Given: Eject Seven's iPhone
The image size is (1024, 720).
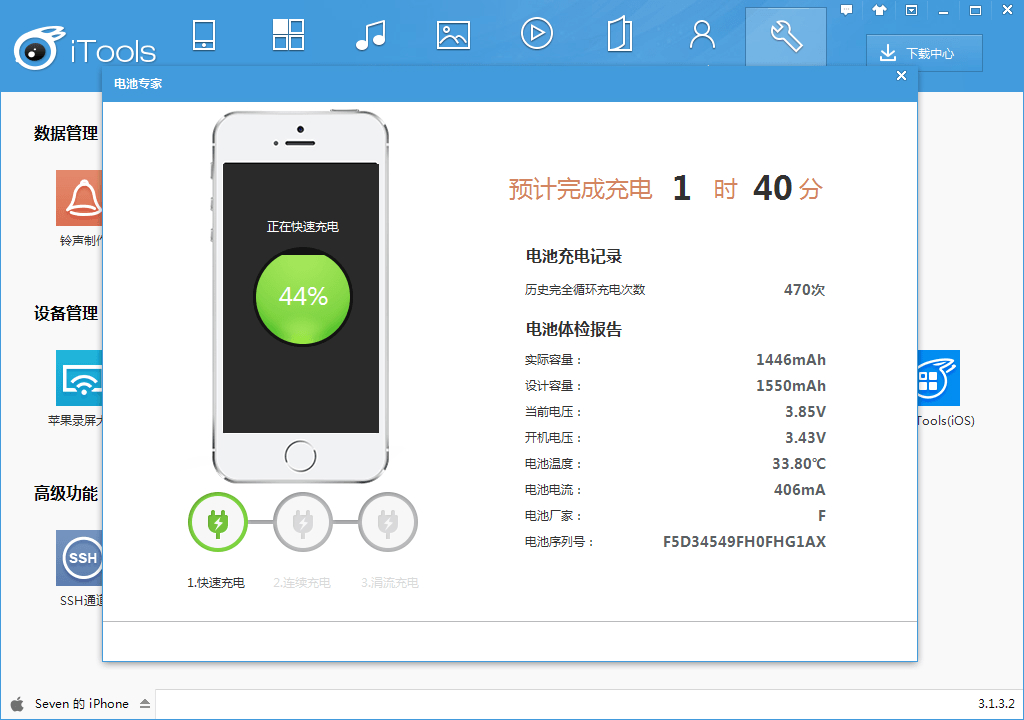Looking at the screenshot, I should point(145,704).
